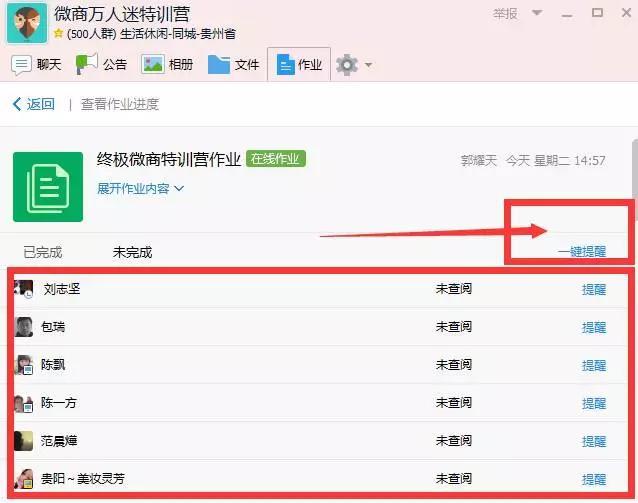Open the 聊天 chat tab

point(36,65)
